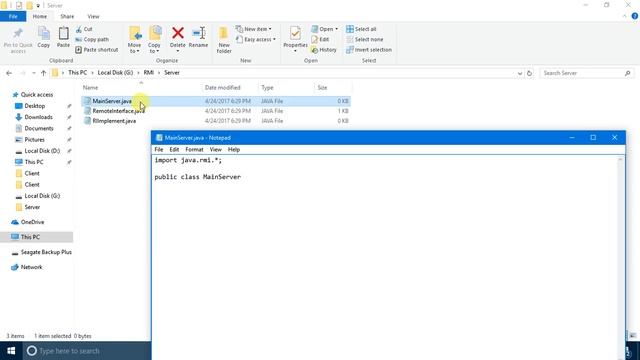Open Notepad's Format menu
Viewport: 640px width, 360px height.
tap(194, 149)
